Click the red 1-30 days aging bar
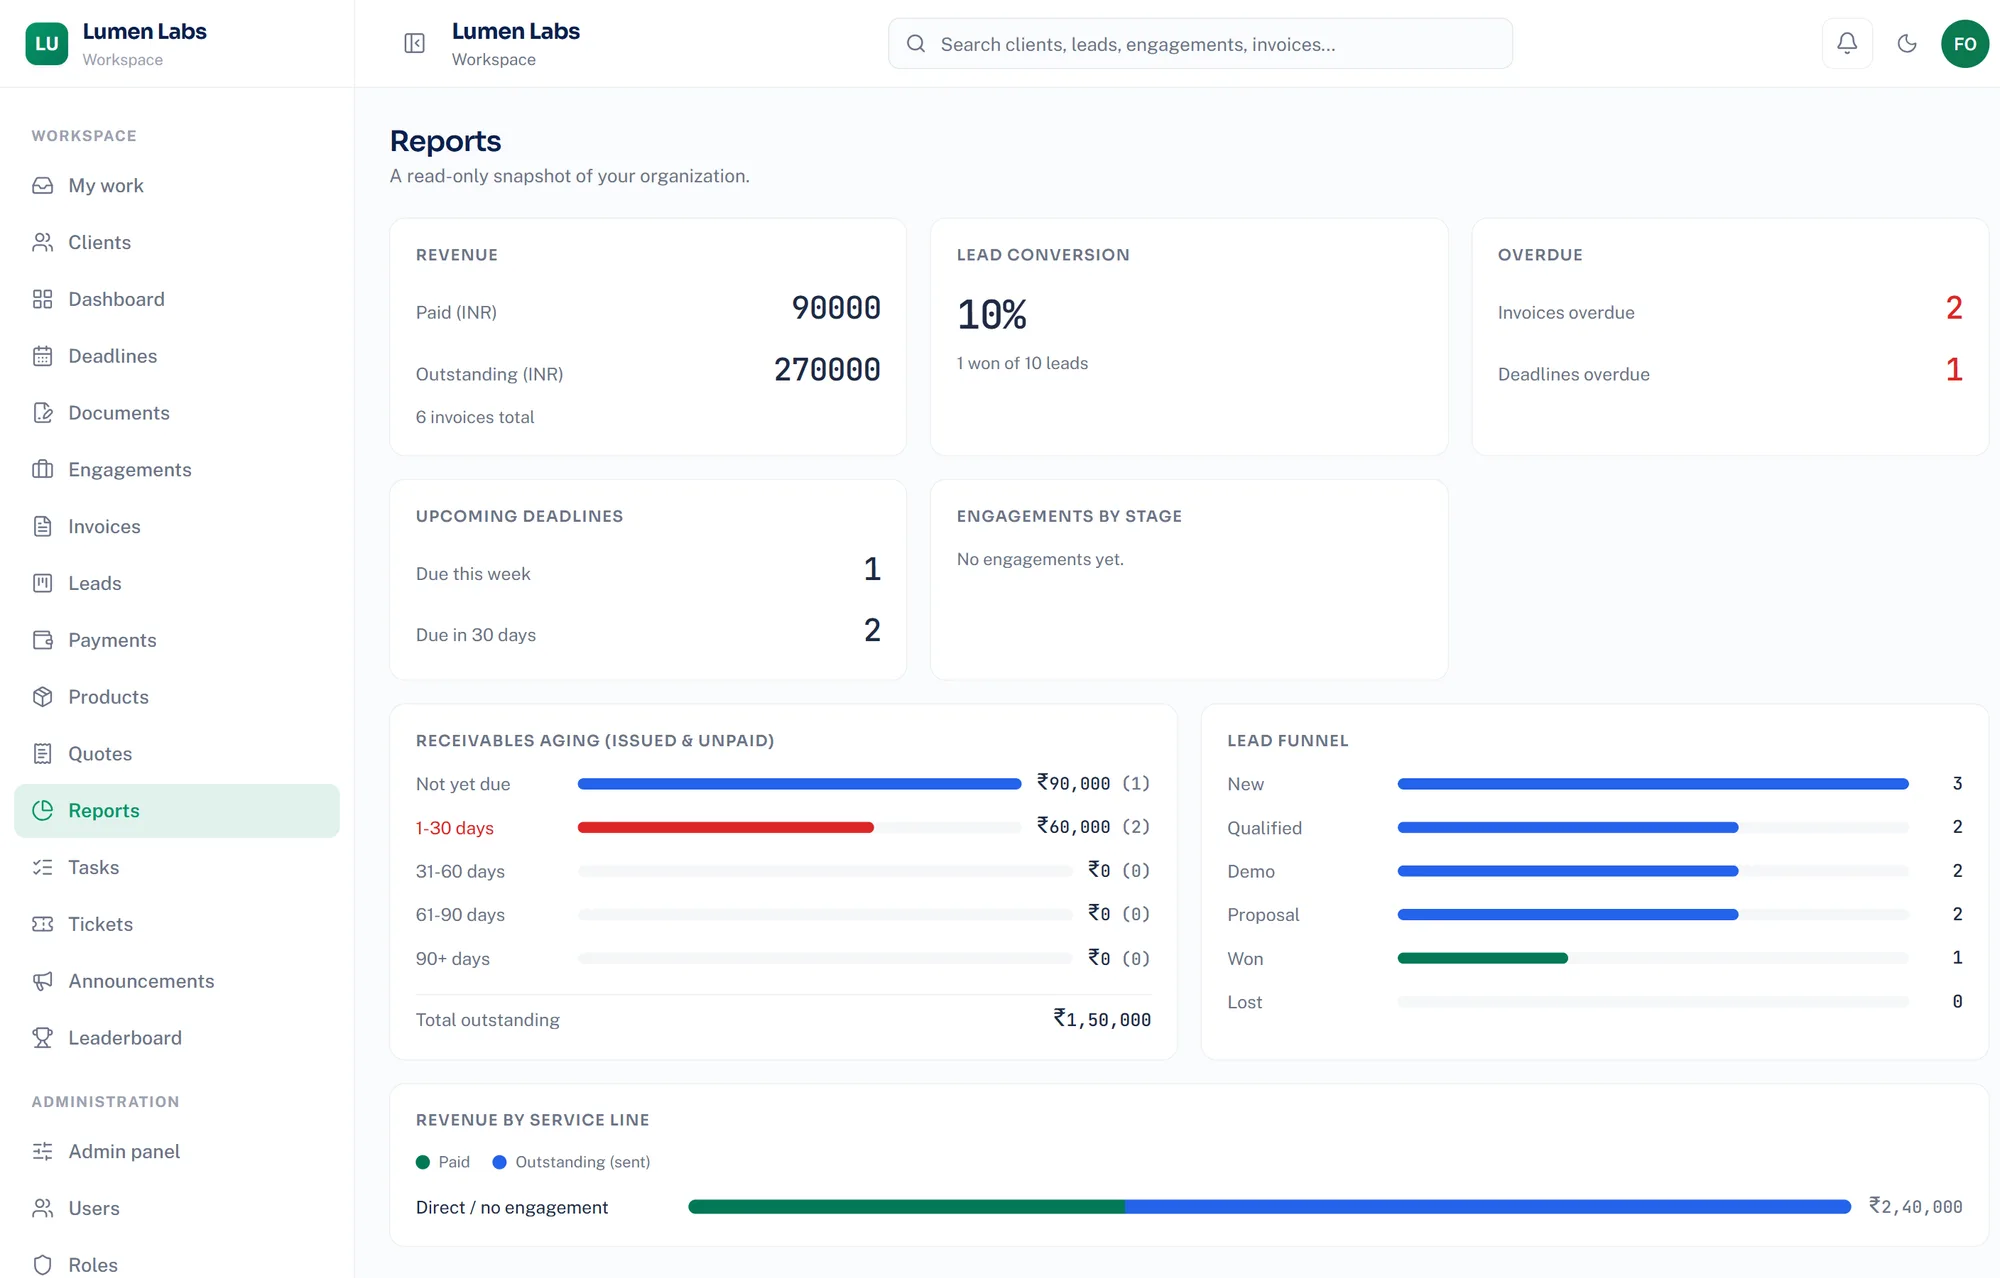The image size is (2000, 1278). (726, 828)
